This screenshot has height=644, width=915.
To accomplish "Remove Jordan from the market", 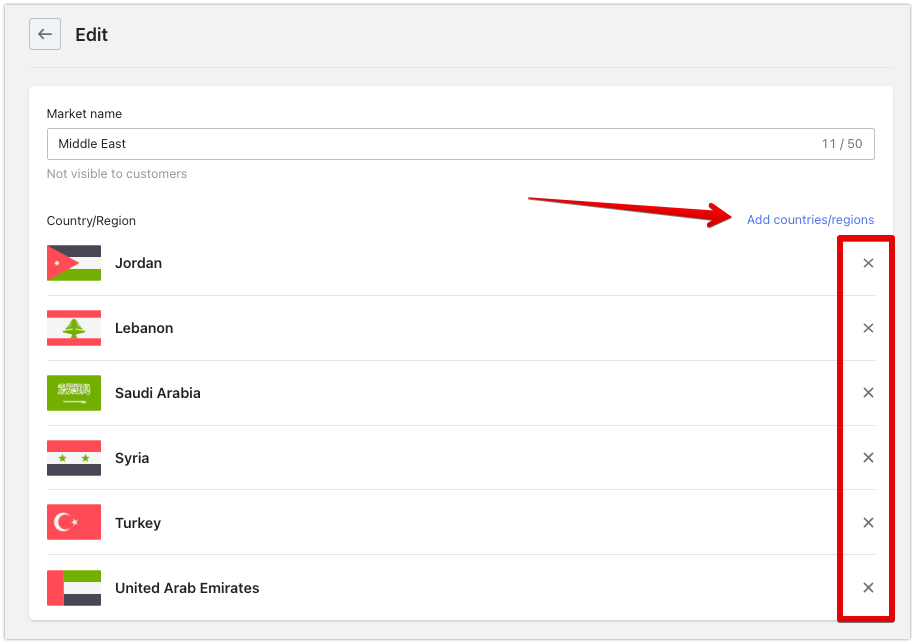I will click(868, 263).
